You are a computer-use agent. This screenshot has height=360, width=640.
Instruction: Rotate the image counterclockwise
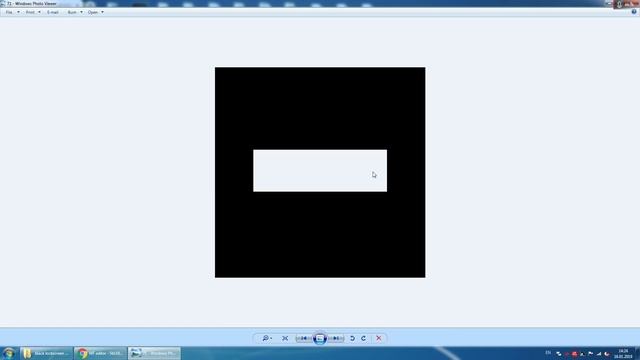pos(352,338)
